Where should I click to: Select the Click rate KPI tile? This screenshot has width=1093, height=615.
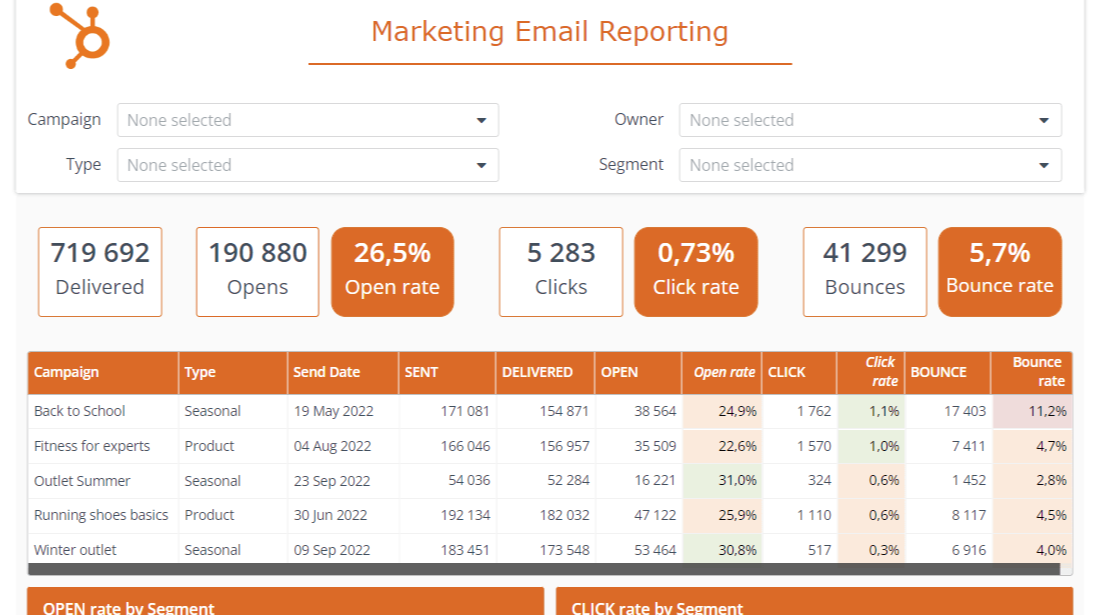(696, 271)
